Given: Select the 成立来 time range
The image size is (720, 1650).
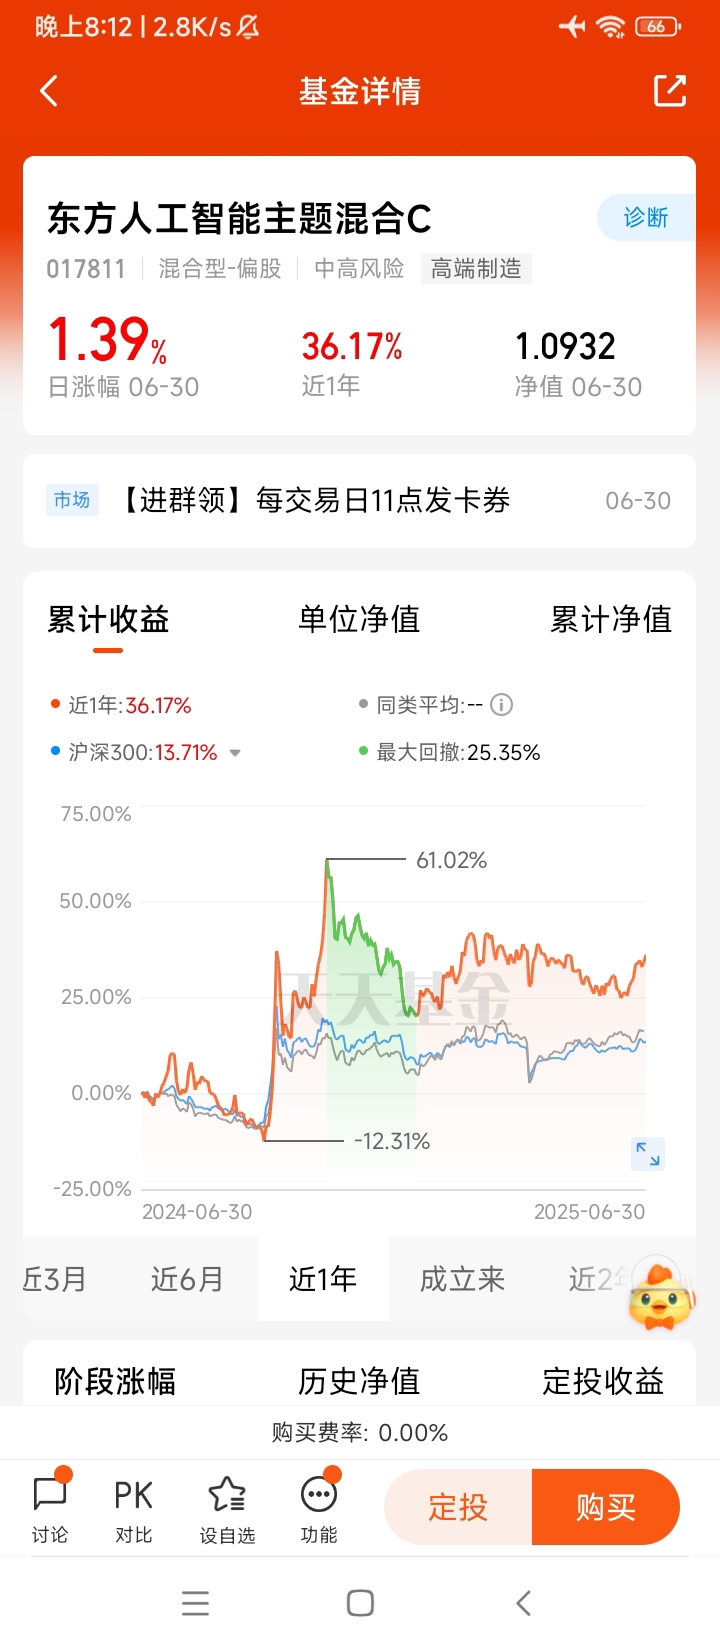Looking at the screenshot, I should tap(462, 1279).
